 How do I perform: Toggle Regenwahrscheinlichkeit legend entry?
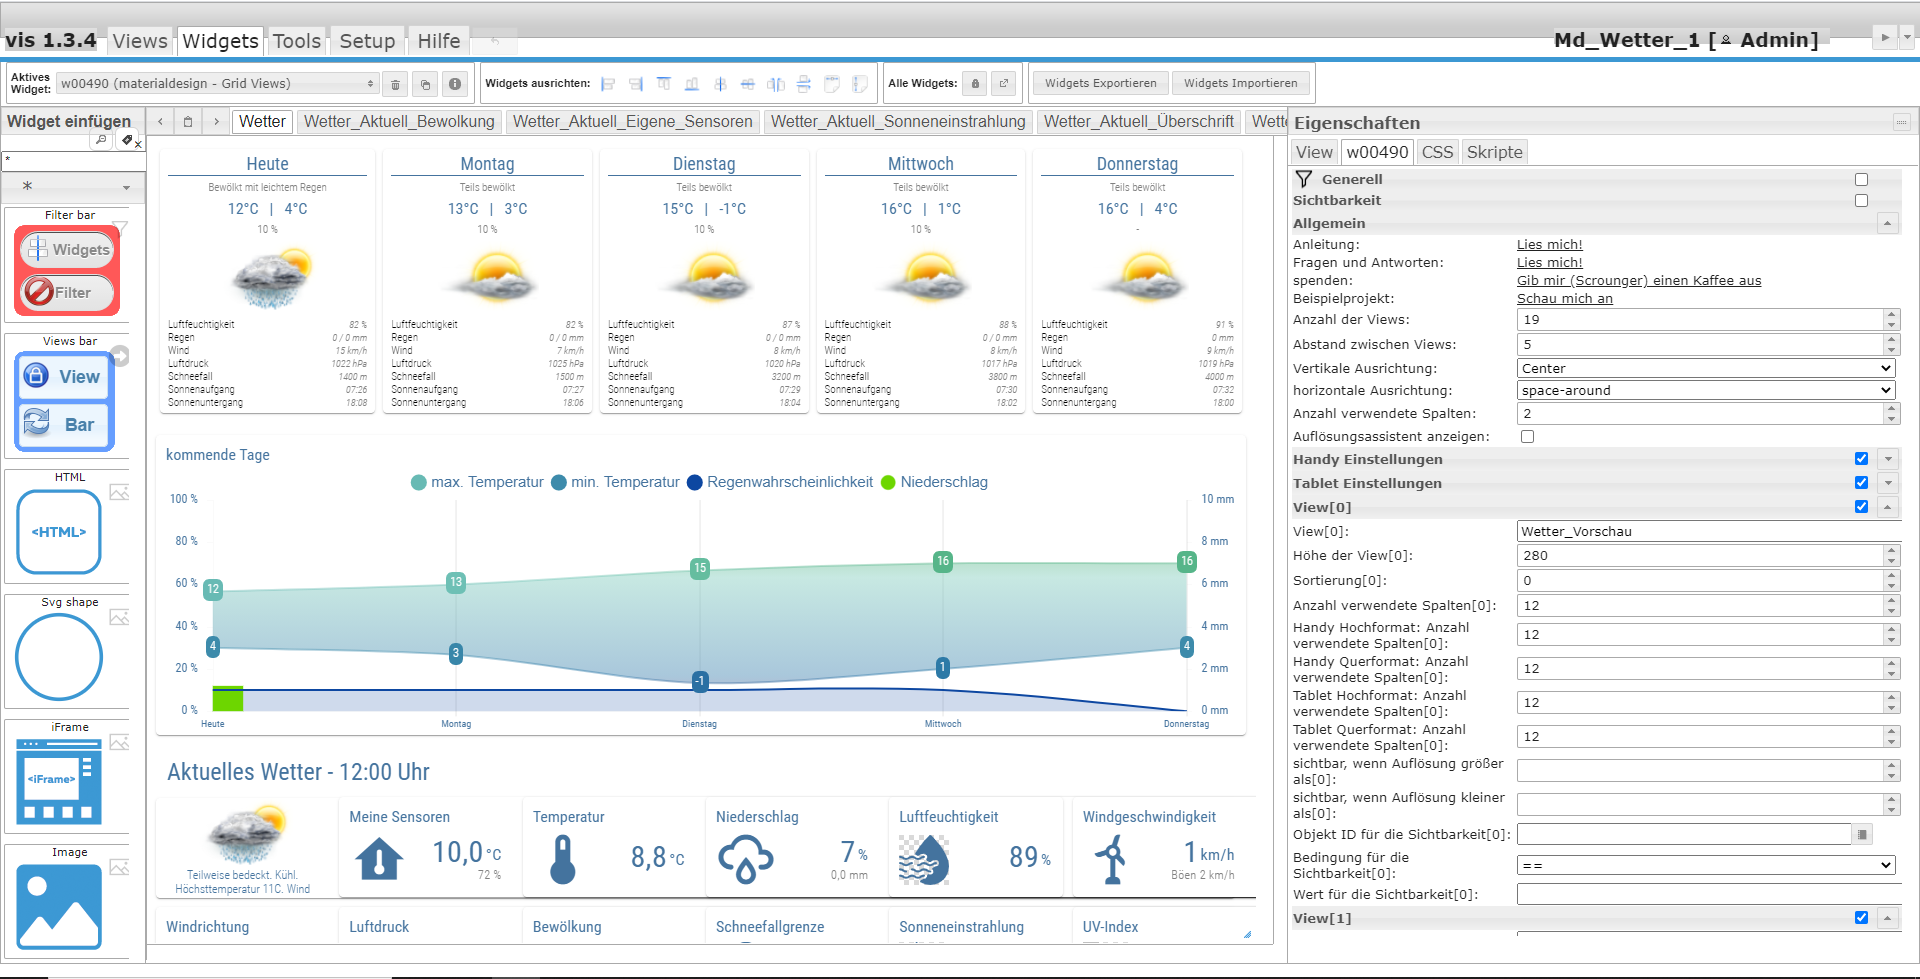[780, 482]
